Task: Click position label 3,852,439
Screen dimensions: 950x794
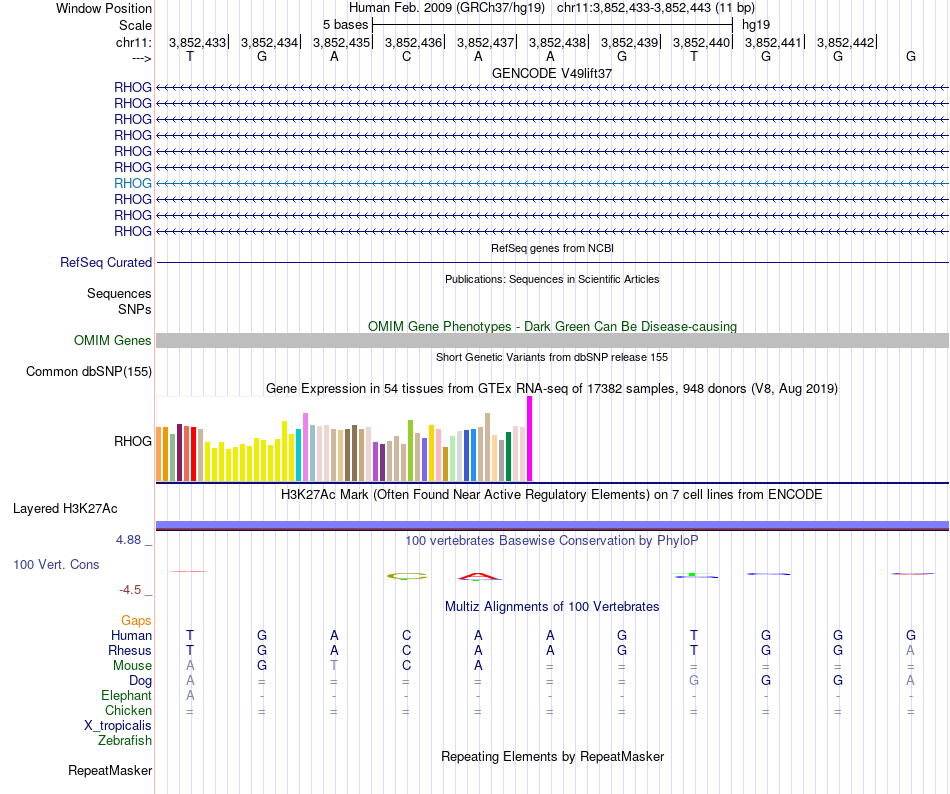Action: point(629,42)
